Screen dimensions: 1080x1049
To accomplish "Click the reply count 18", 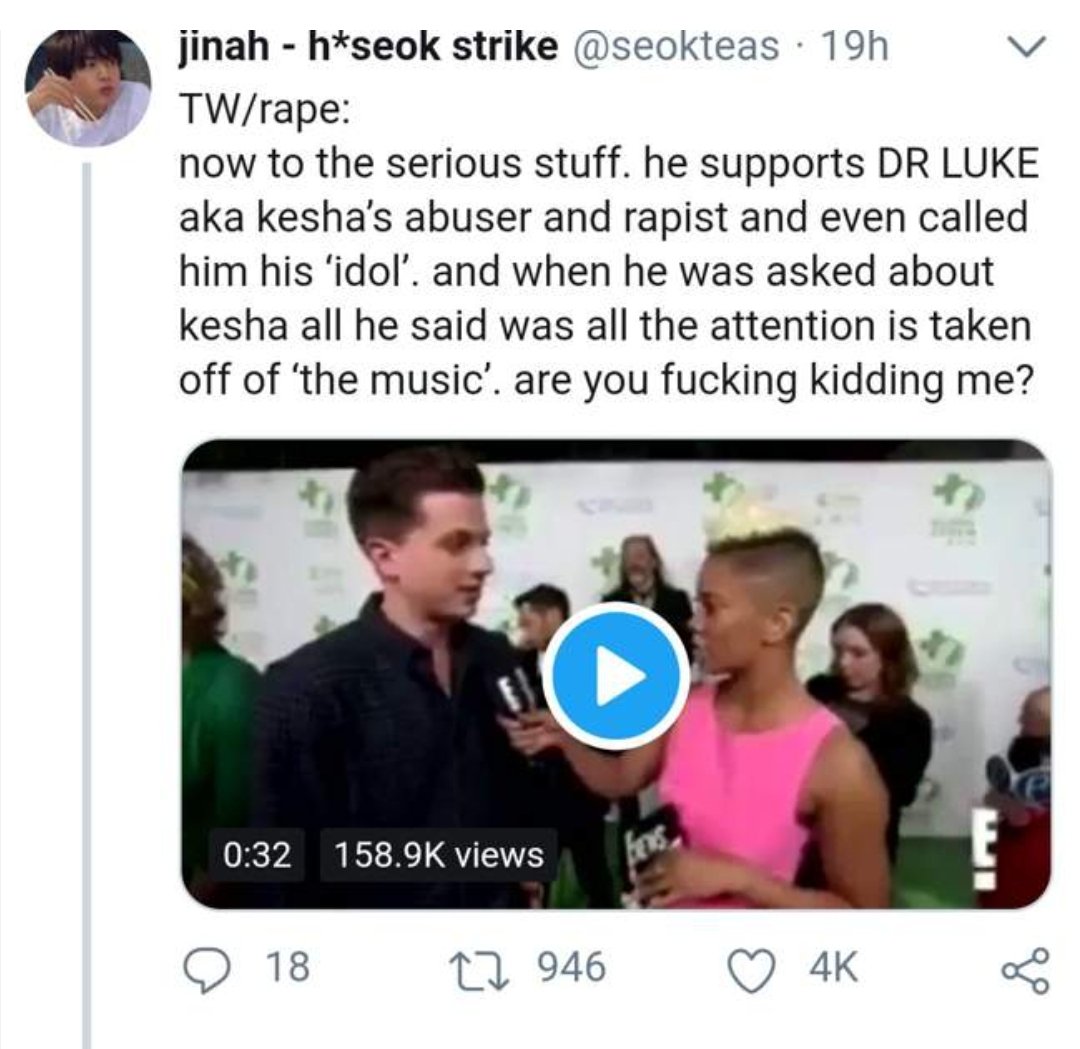I will click(x=289, y=967).
